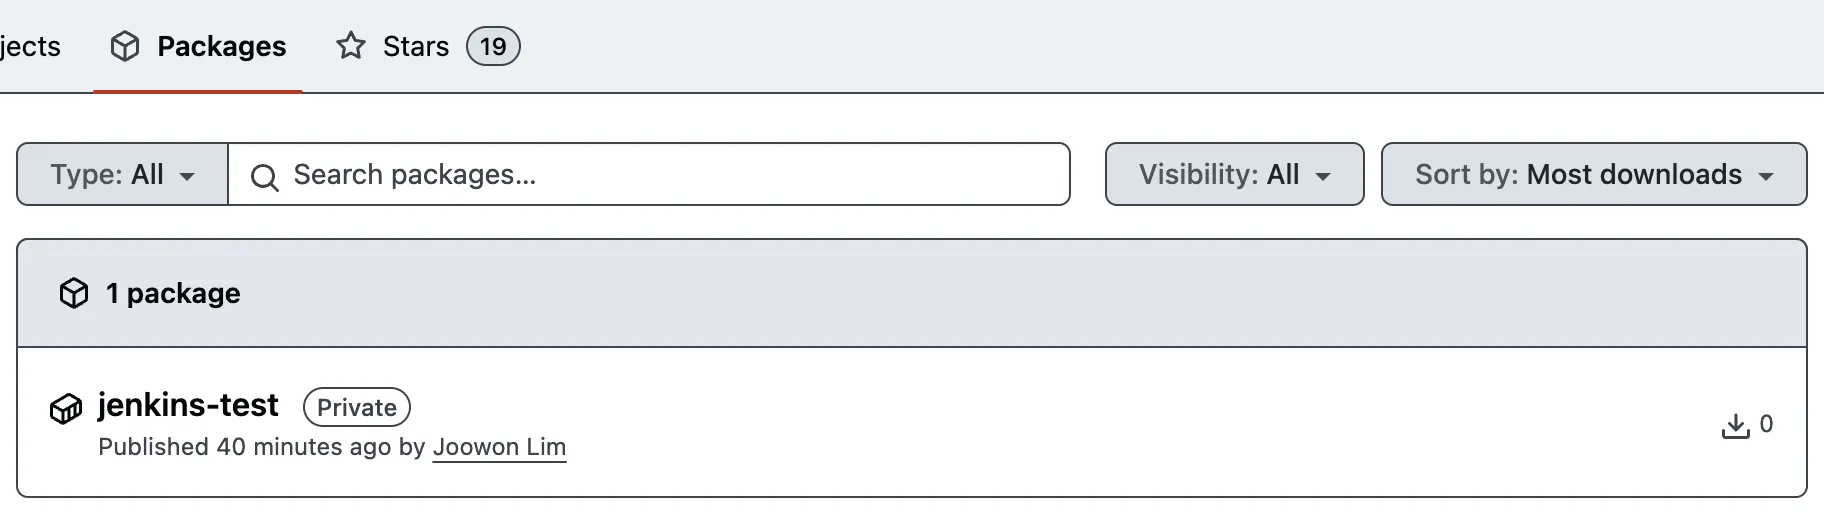
Task: Click the cube icon next to "1 package"
Action: tap(74, 293)
